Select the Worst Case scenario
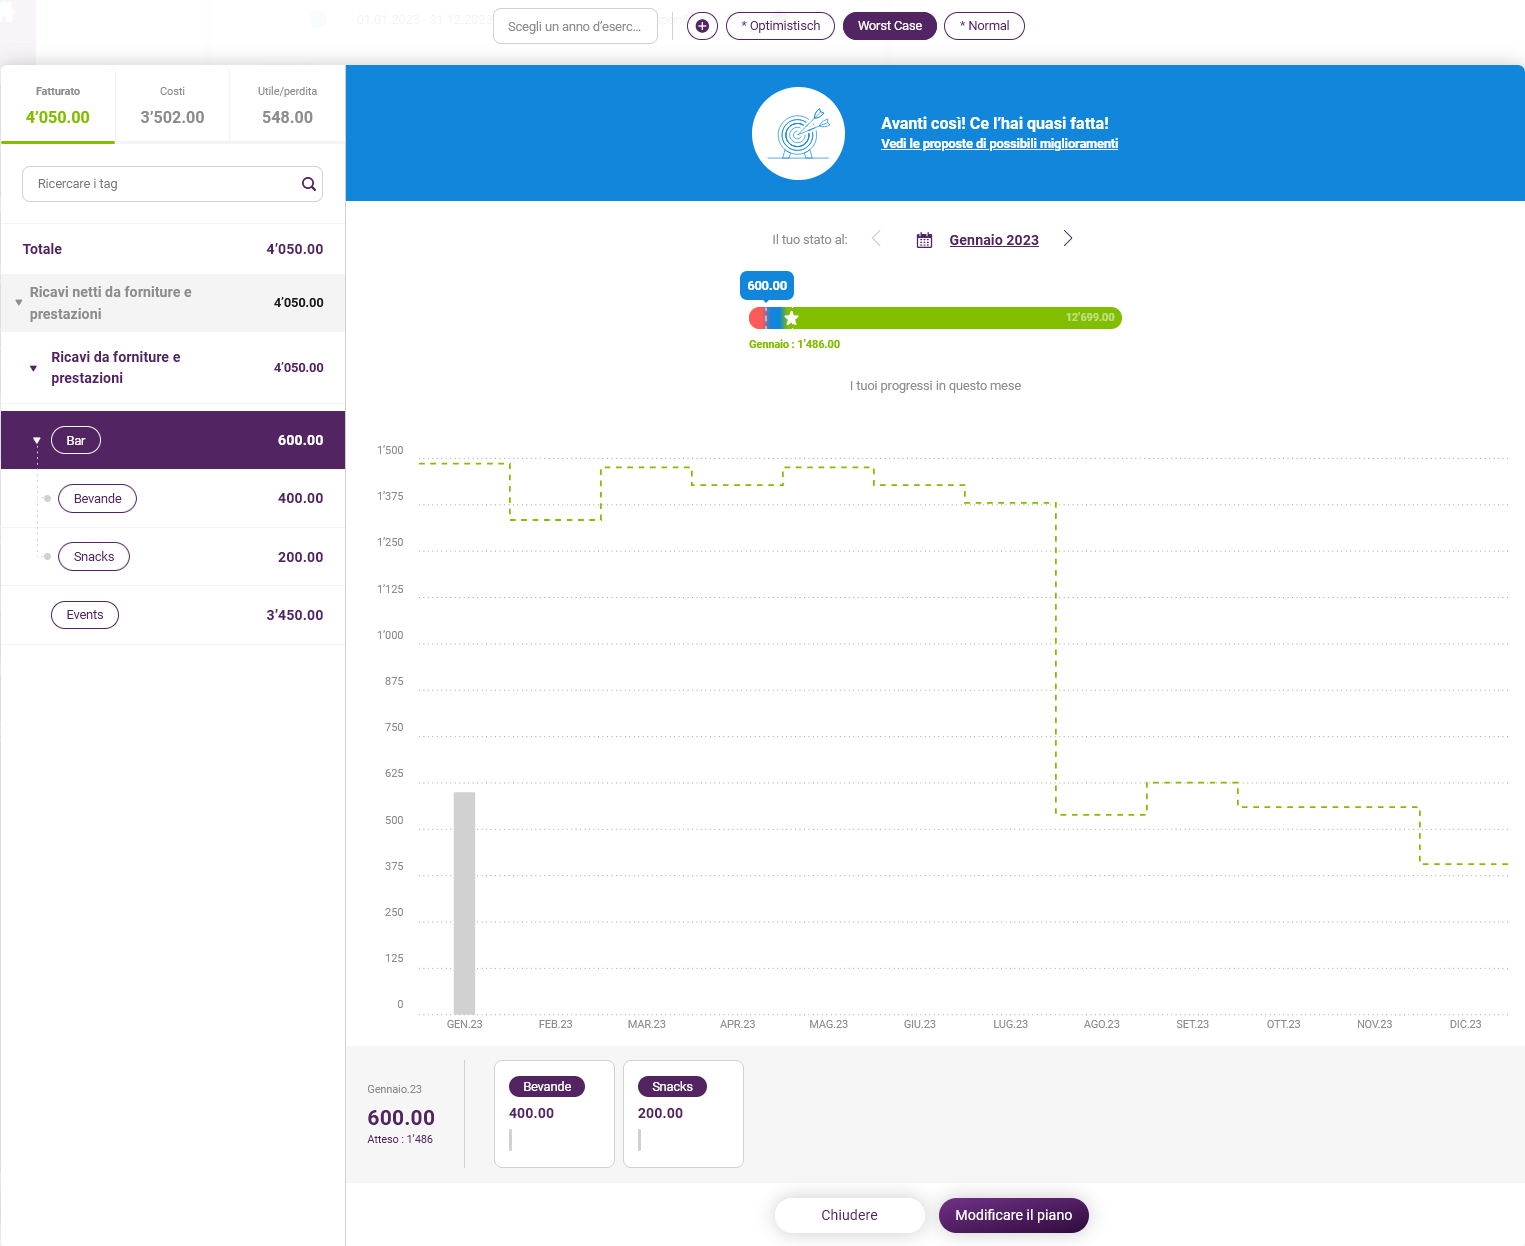Viewport: 1525px width, 1246px height. [890, 26]
